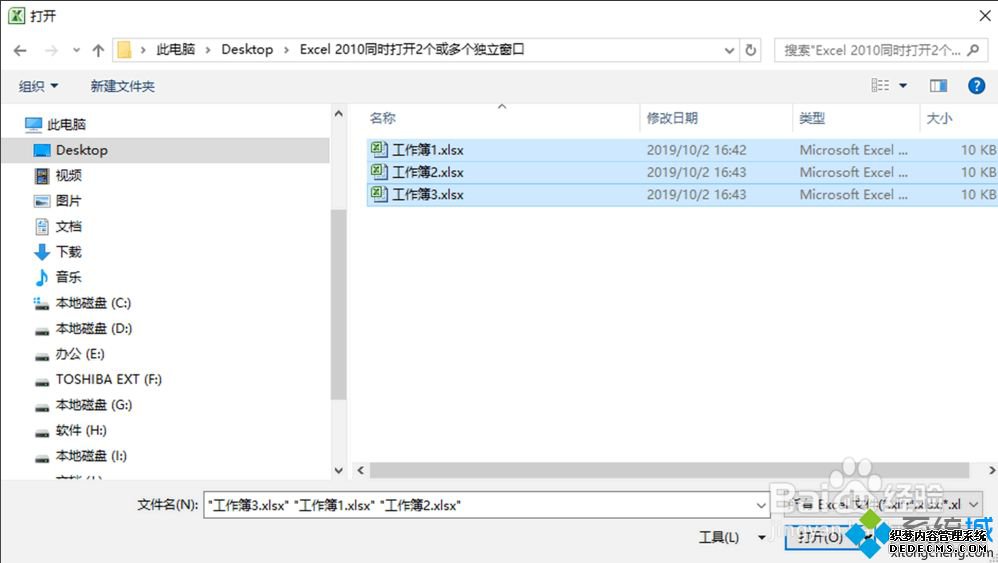Image resolution: width=998 pixels, height=563 pixels.
Task: Click Excel icon of 工作簿1.xlsx
Action: click(379, 149)
